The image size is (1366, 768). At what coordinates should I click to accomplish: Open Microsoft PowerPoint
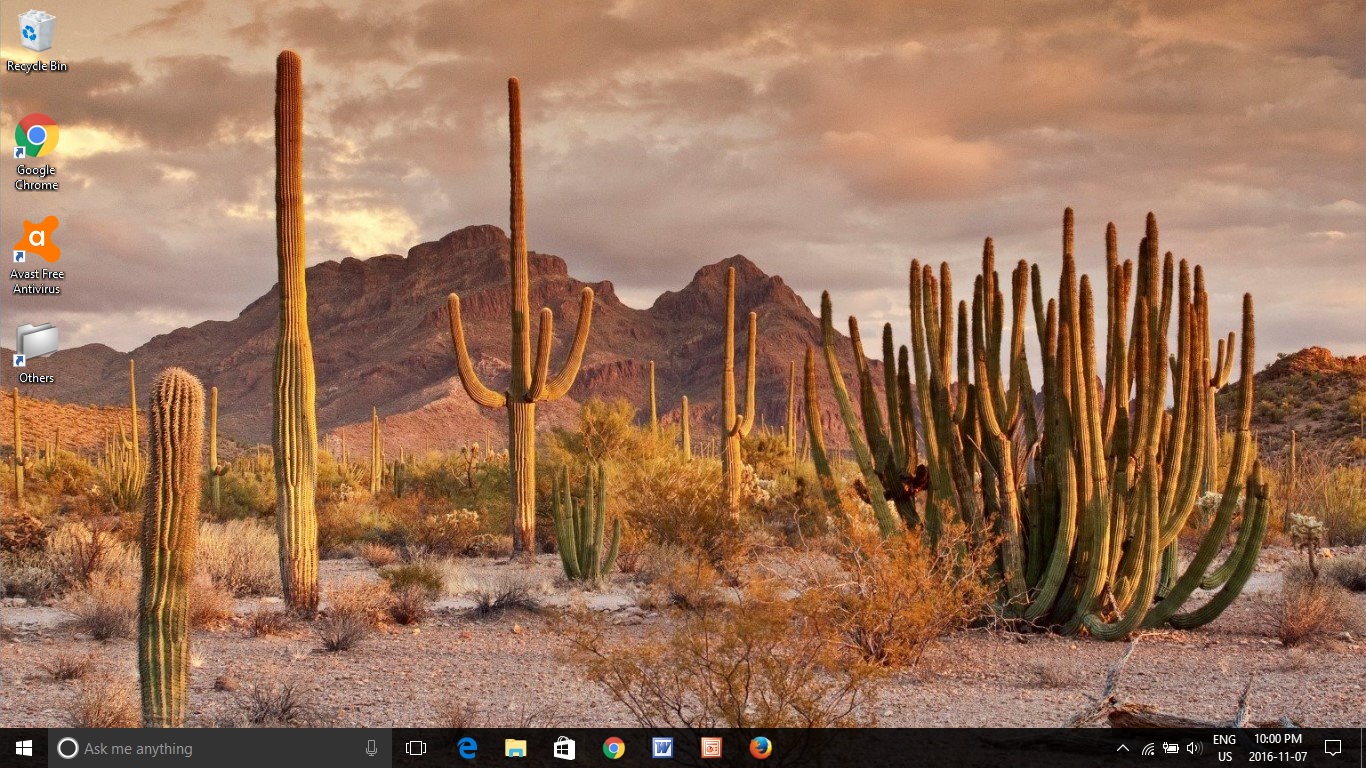(711, 748)
